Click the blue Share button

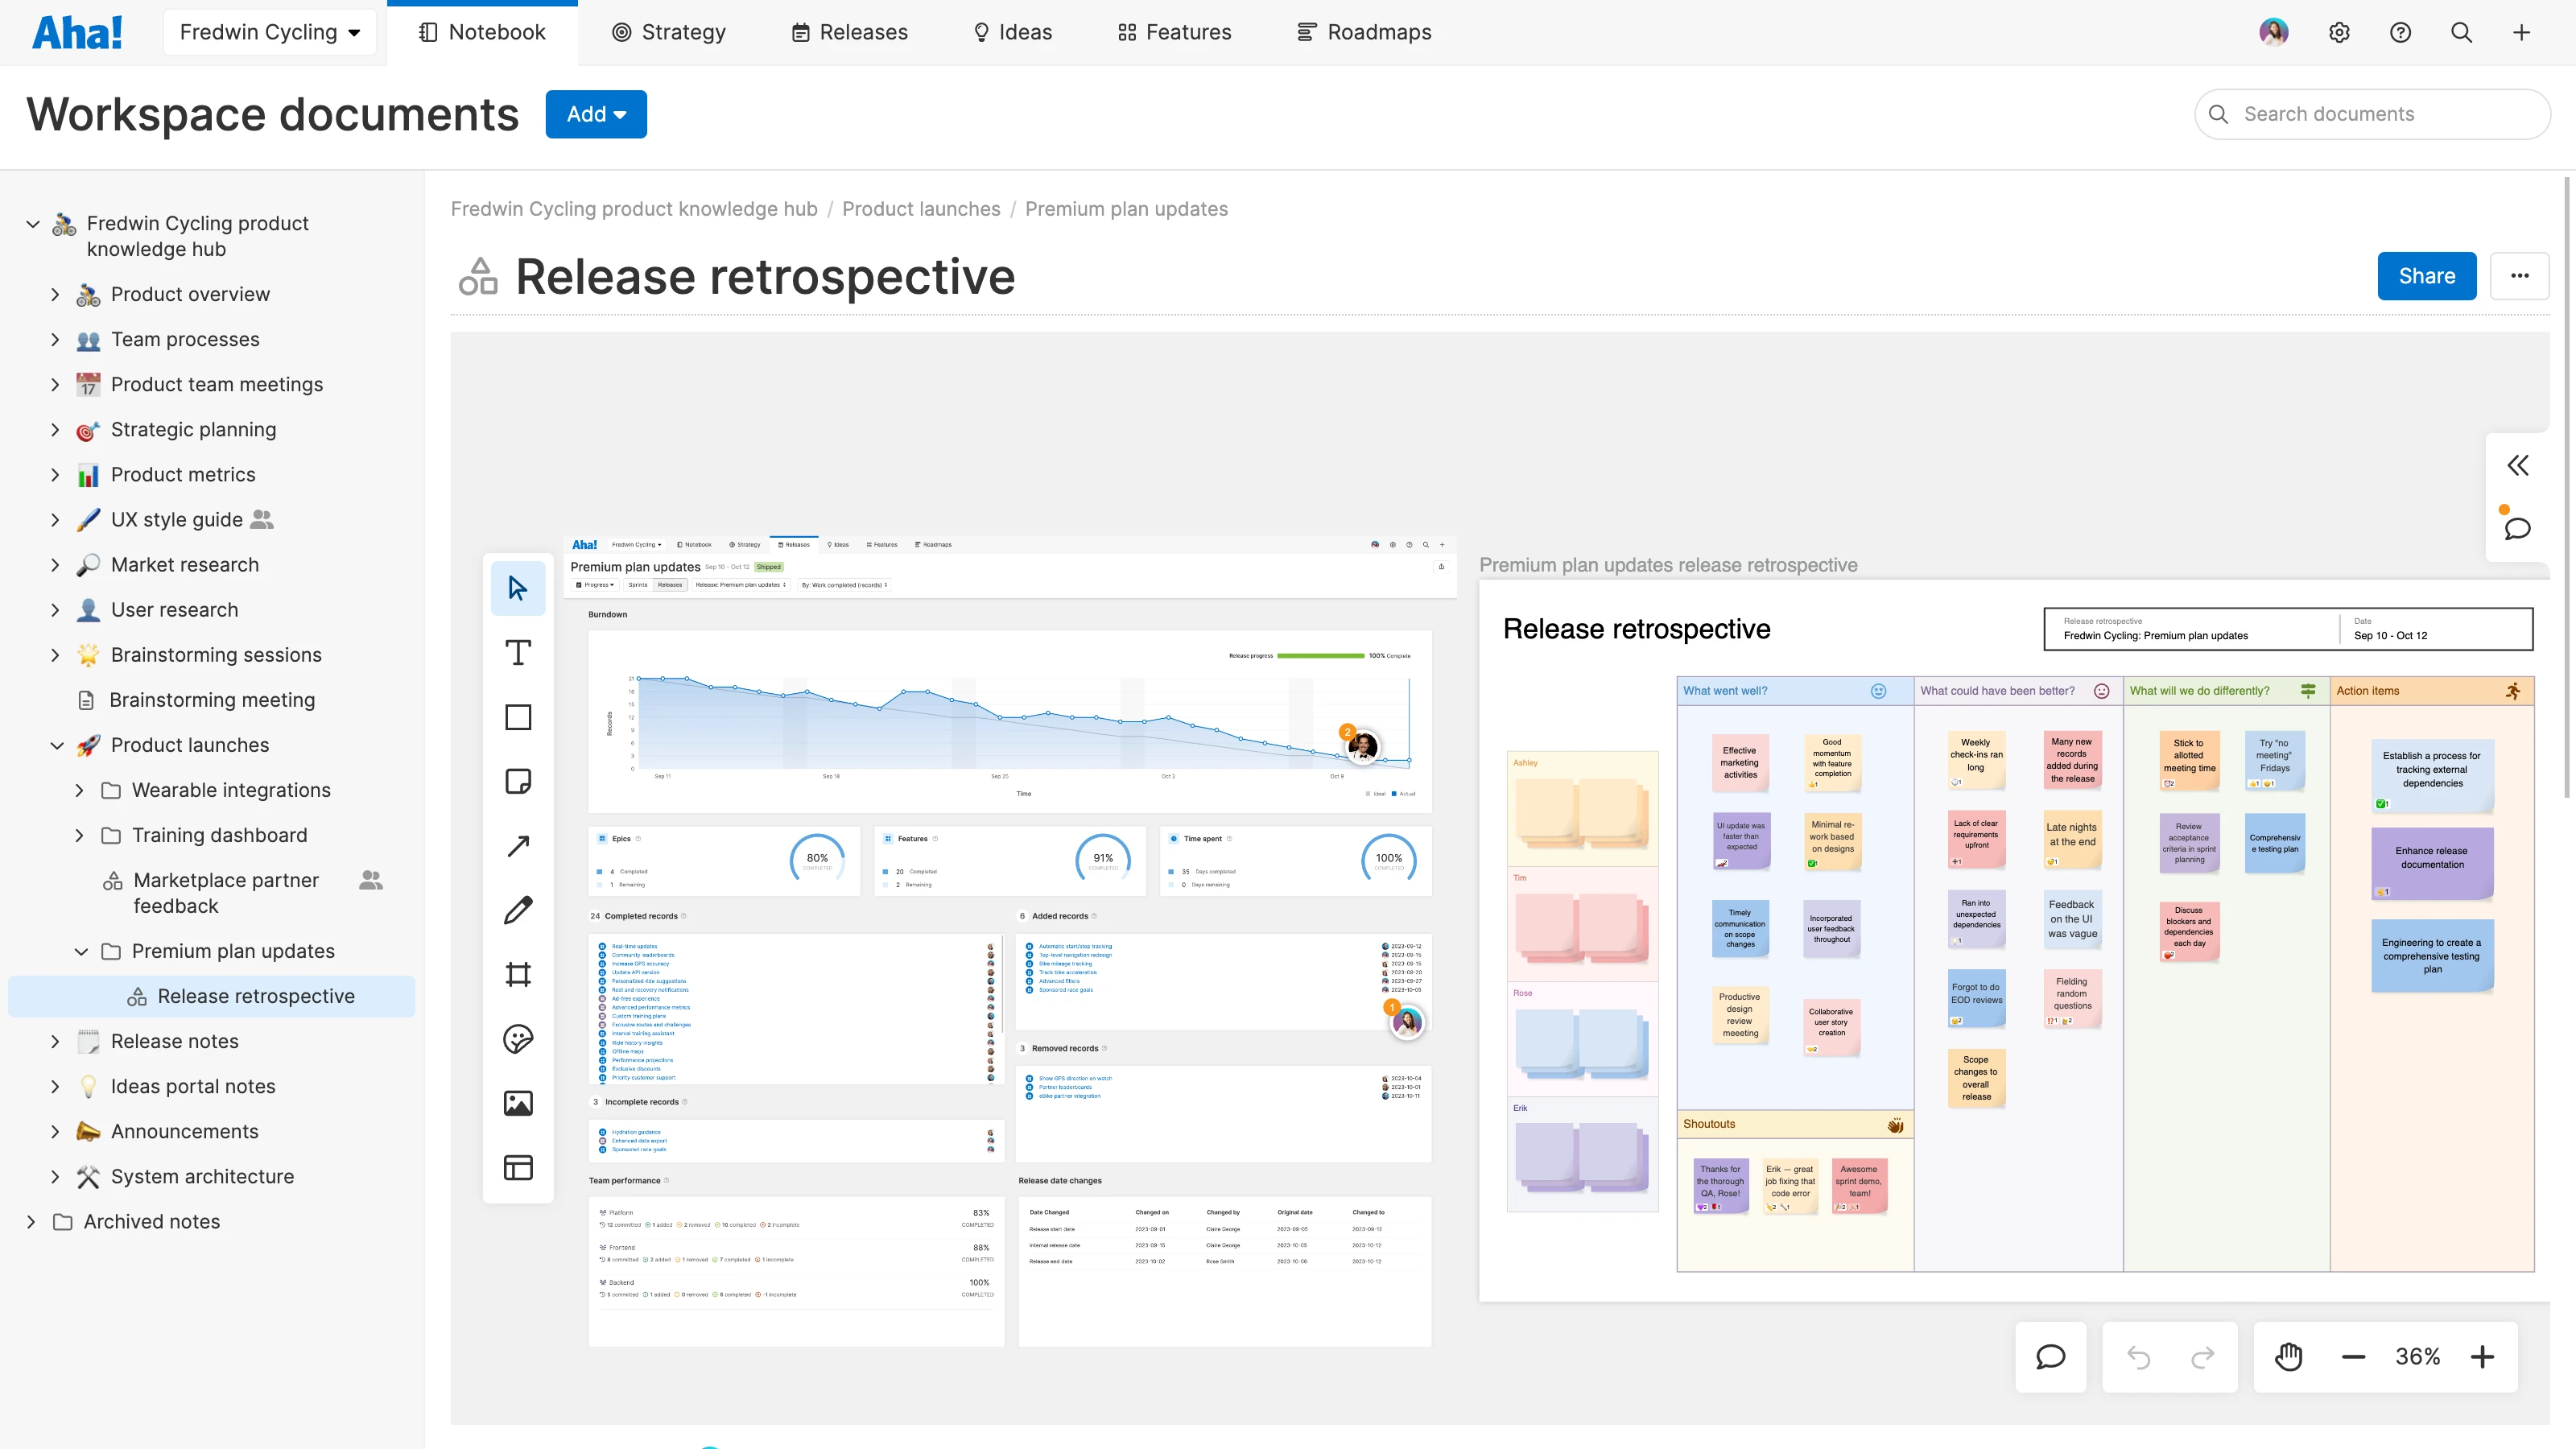pos(2426,276)
